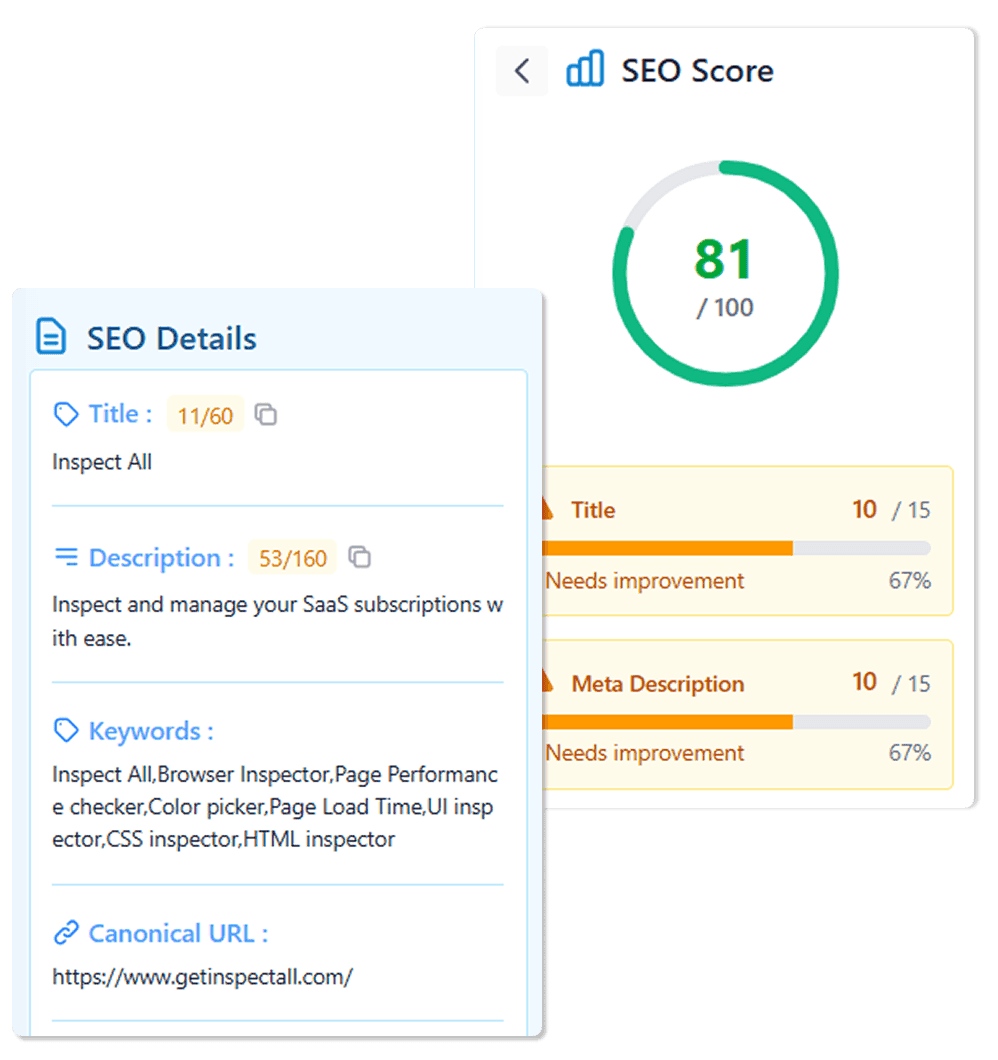Screen dimensions: 998x1060
Task: Click the Title orange progress bar
Action: 667,548
